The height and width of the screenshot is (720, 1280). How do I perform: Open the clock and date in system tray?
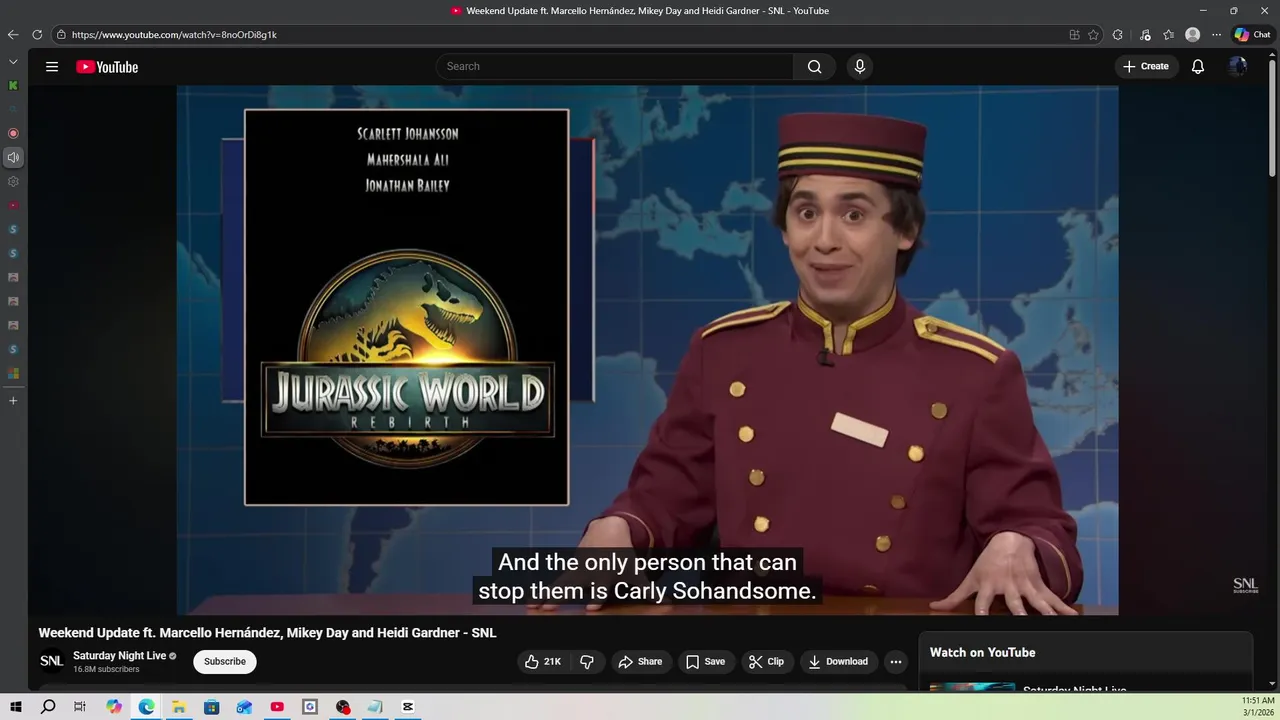1258,707
